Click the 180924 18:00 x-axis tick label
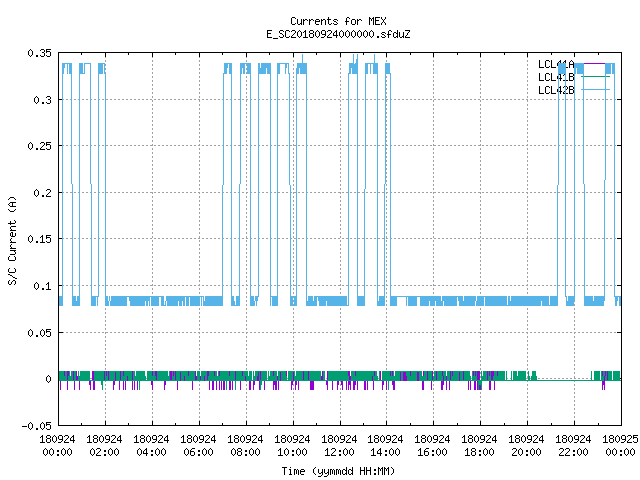The width and height of the screenshot is (640, 480). click(x=479, y=446)
